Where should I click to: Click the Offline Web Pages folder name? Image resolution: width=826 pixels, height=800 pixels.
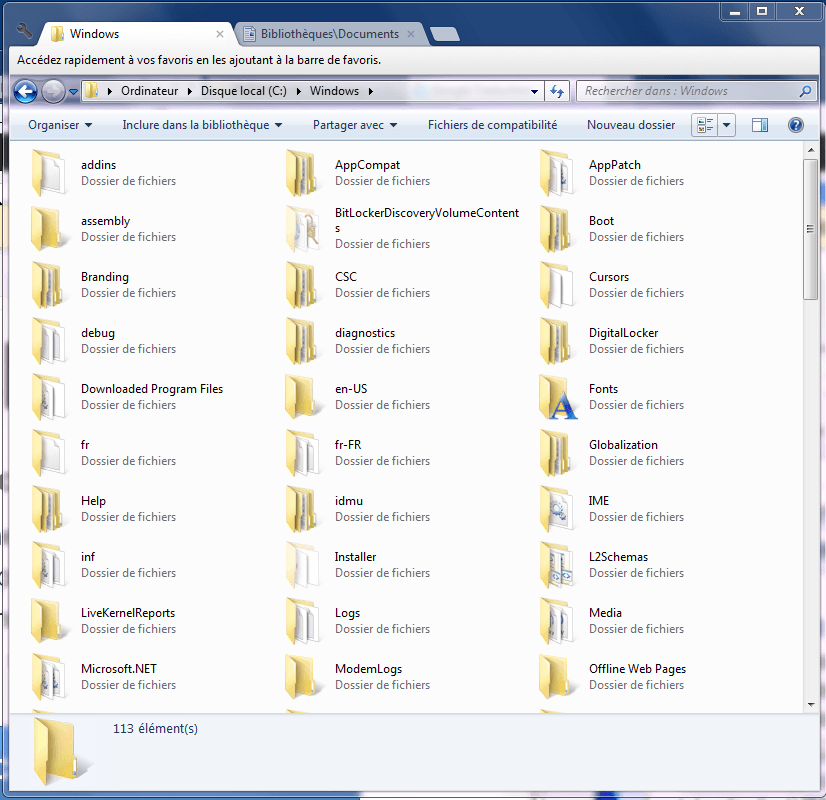tap(637, 669)
